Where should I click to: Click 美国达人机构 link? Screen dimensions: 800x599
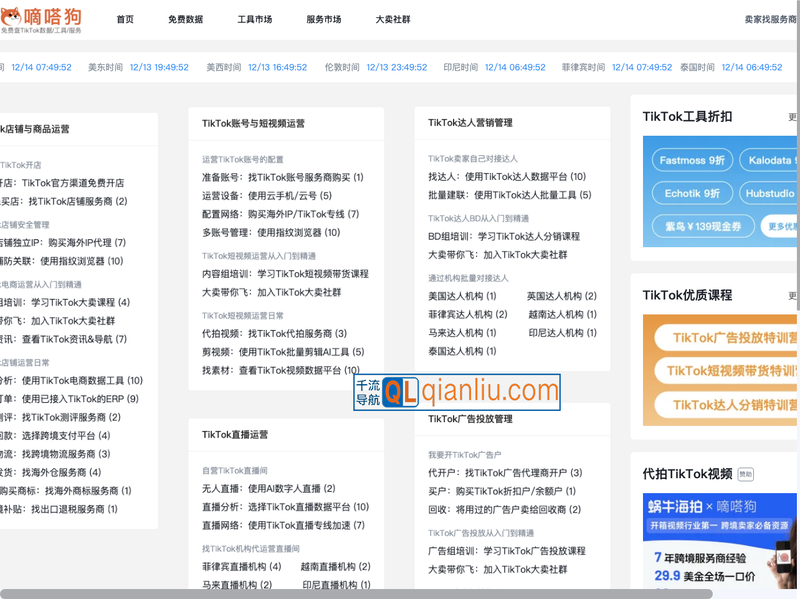[x=462, y=296]
